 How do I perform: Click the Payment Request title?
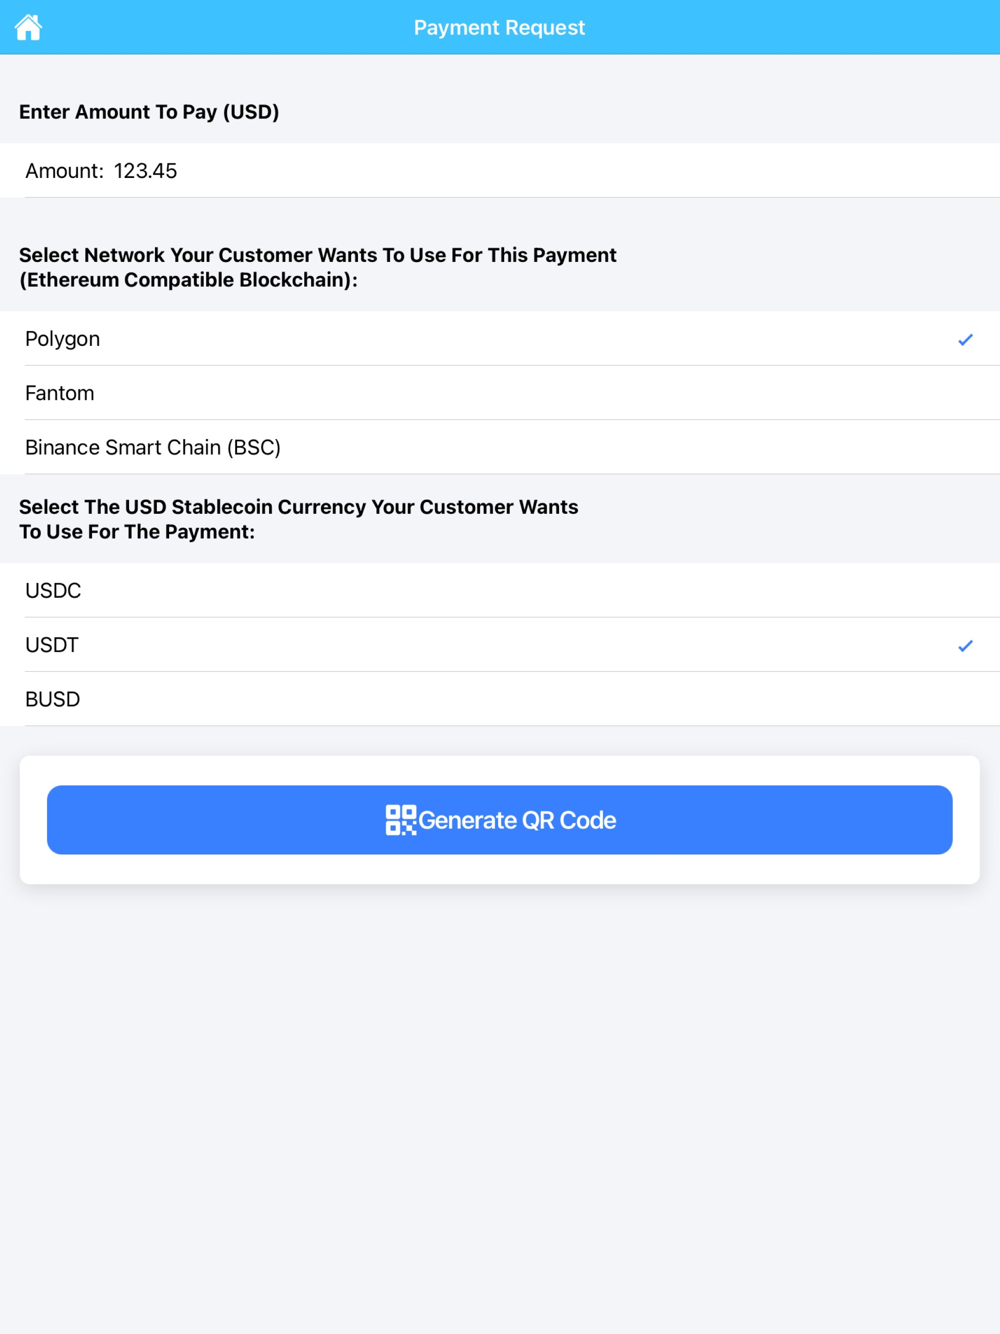pyautogui.click(x=499, y=28)
